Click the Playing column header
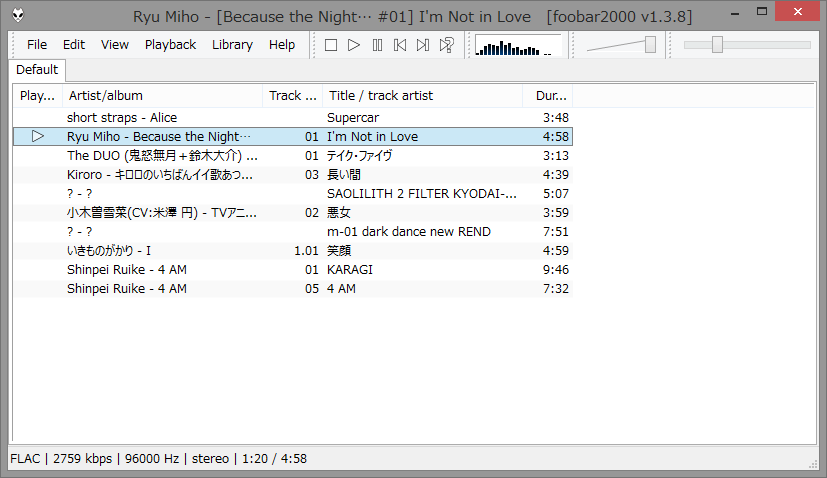 click(37, 95)
